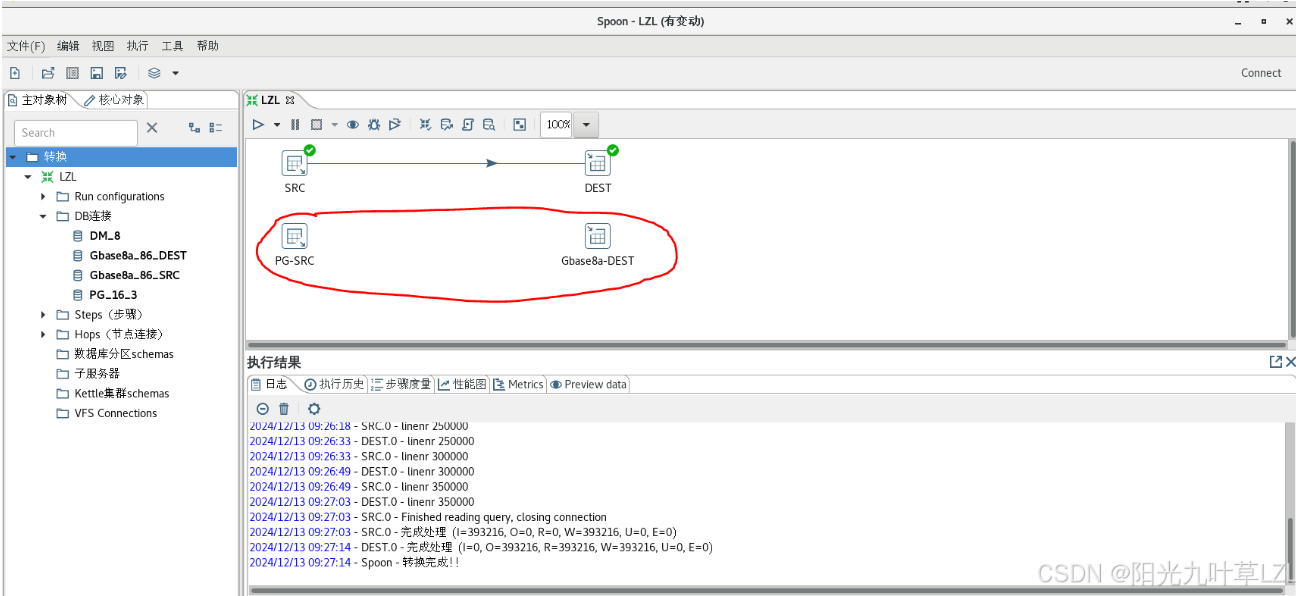Click the replay transformation icon

tap(395, 125)
